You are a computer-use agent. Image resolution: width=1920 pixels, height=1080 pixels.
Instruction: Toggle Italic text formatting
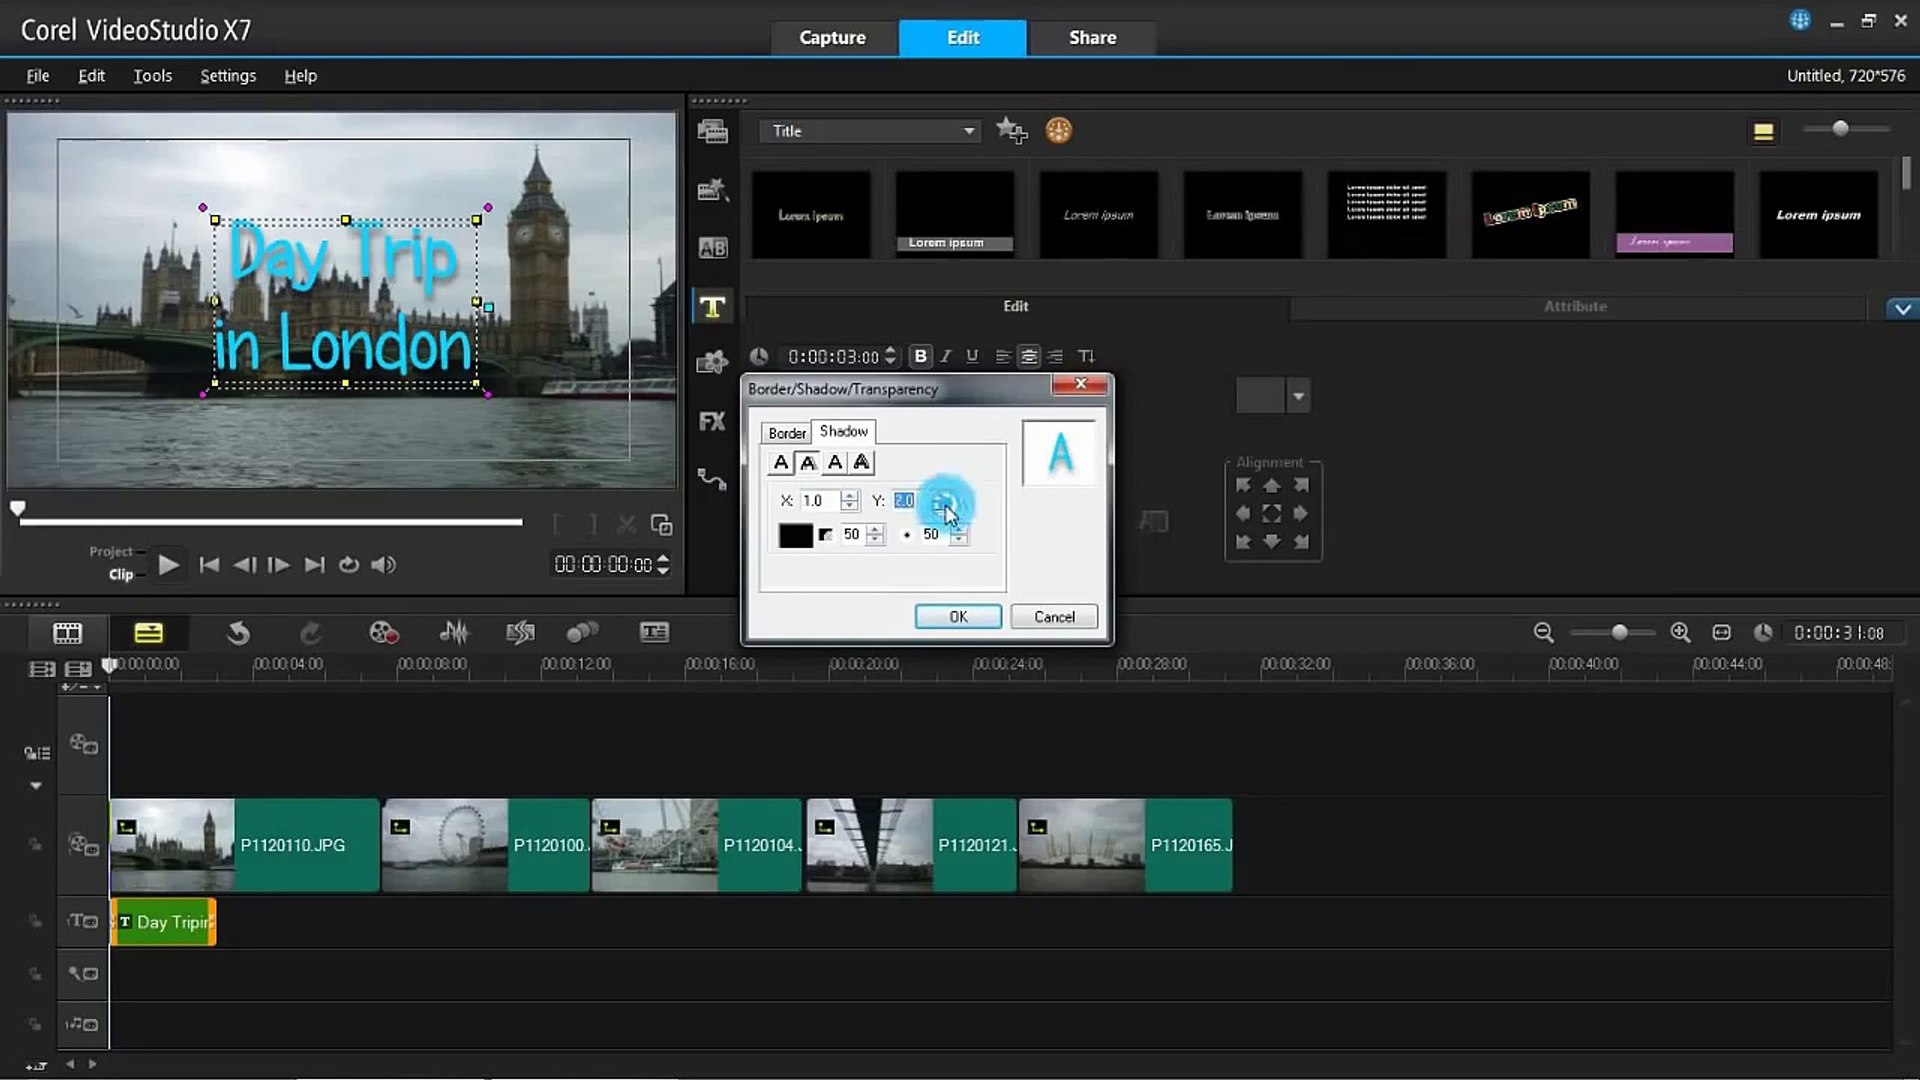coord(946,356)
